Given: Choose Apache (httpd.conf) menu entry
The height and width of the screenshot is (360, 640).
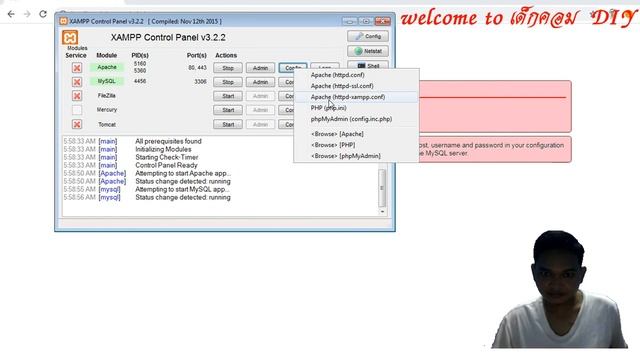Looking at the screenshot, I should pos(356,75).
